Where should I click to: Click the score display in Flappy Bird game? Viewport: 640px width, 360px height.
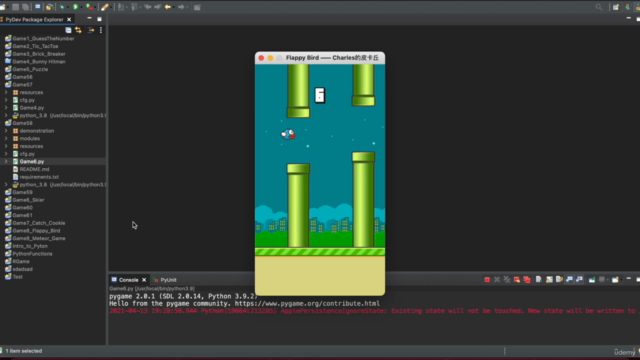point(320,96)
